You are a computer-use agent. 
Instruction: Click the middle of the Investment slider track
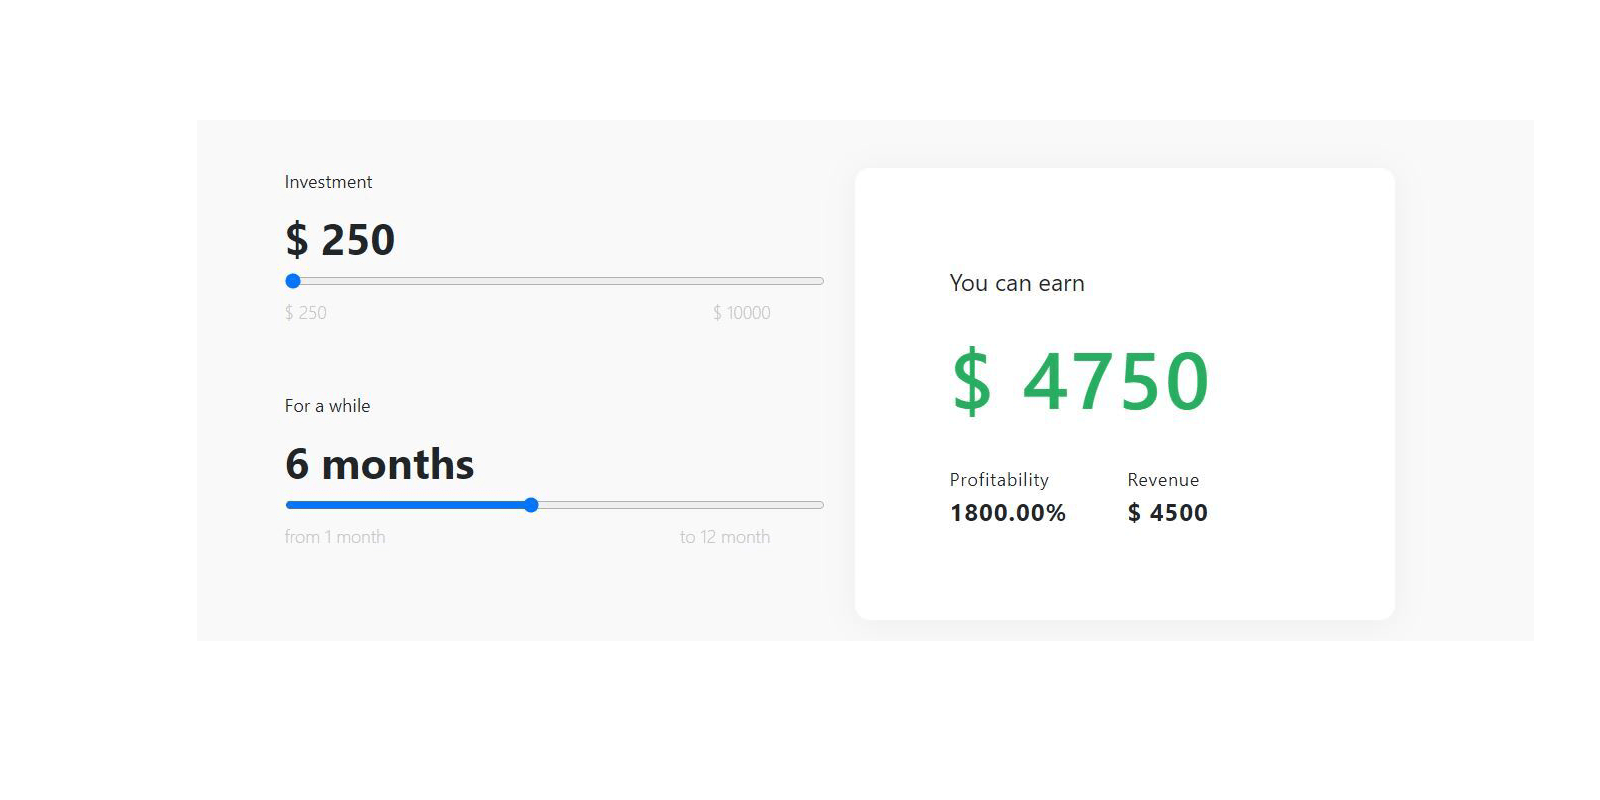point(555,281)
